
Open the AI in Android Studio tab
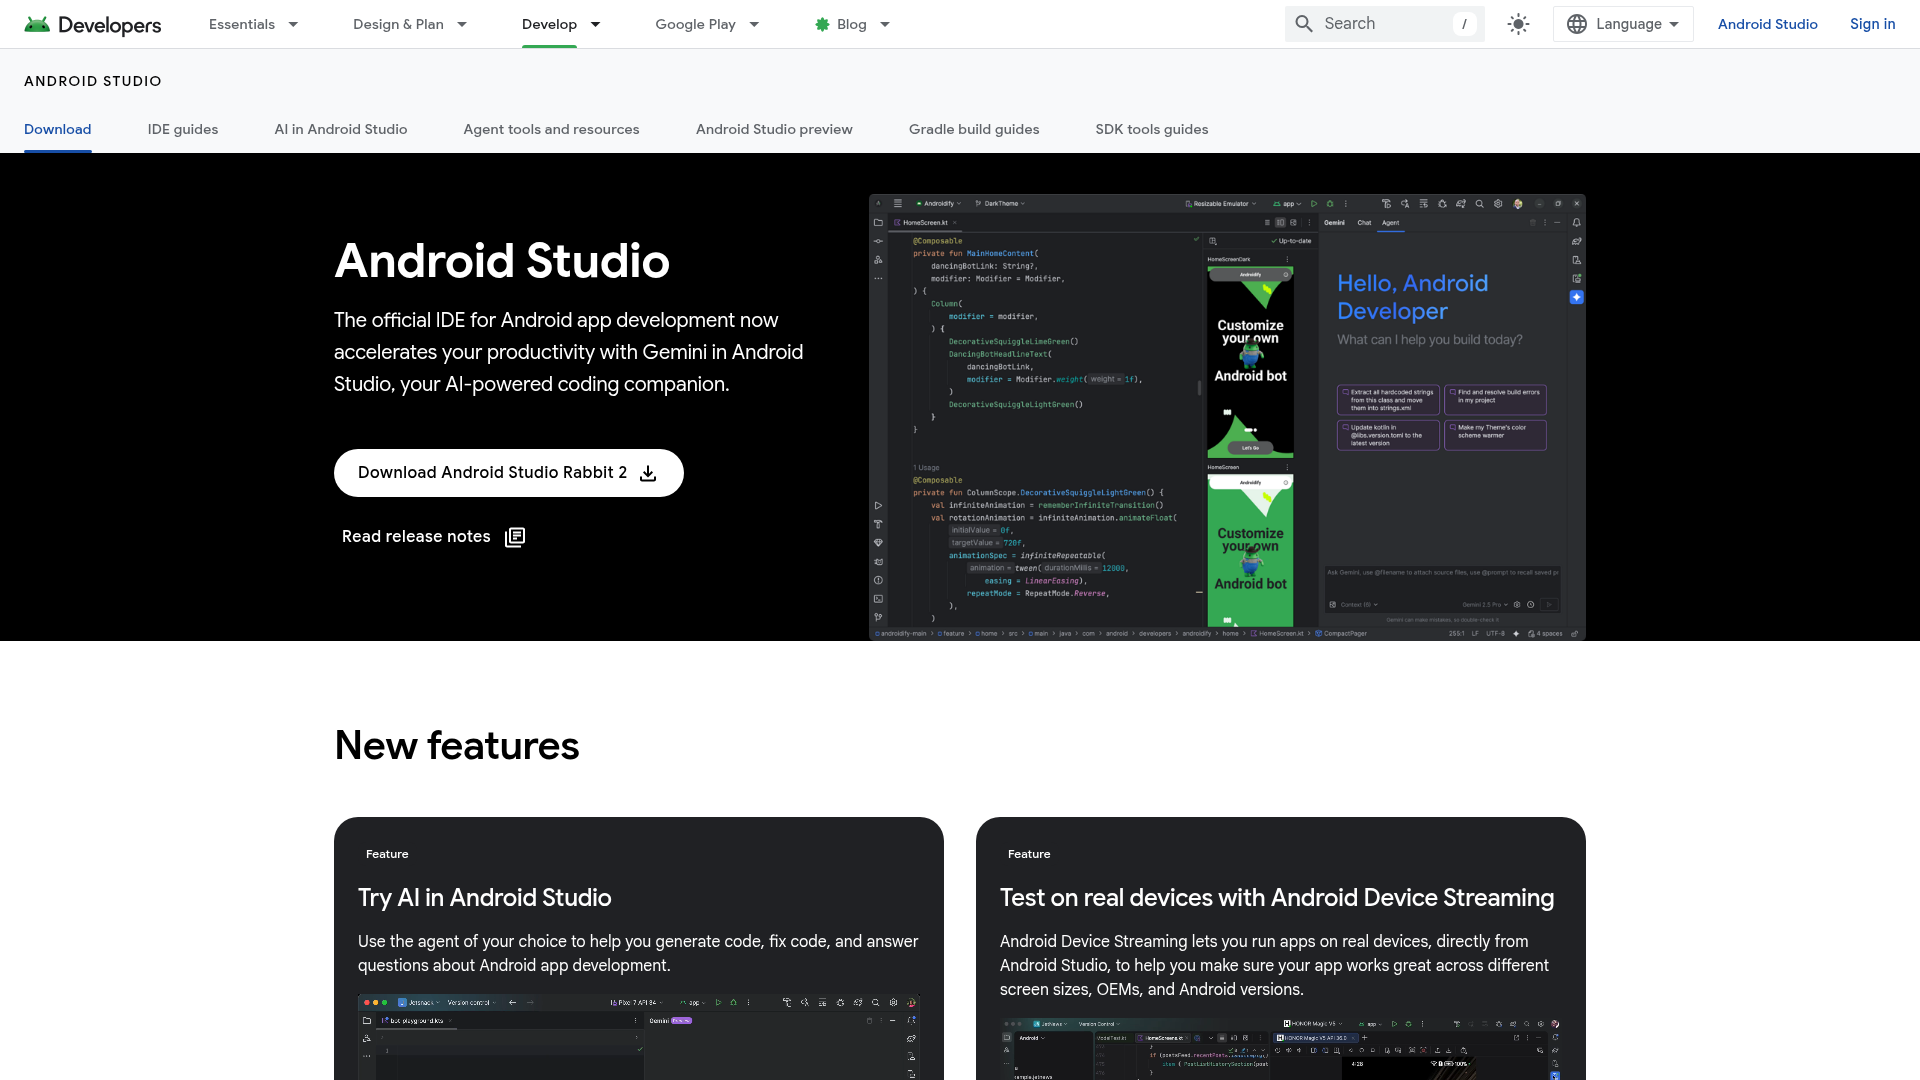click(x=341, y=130)
